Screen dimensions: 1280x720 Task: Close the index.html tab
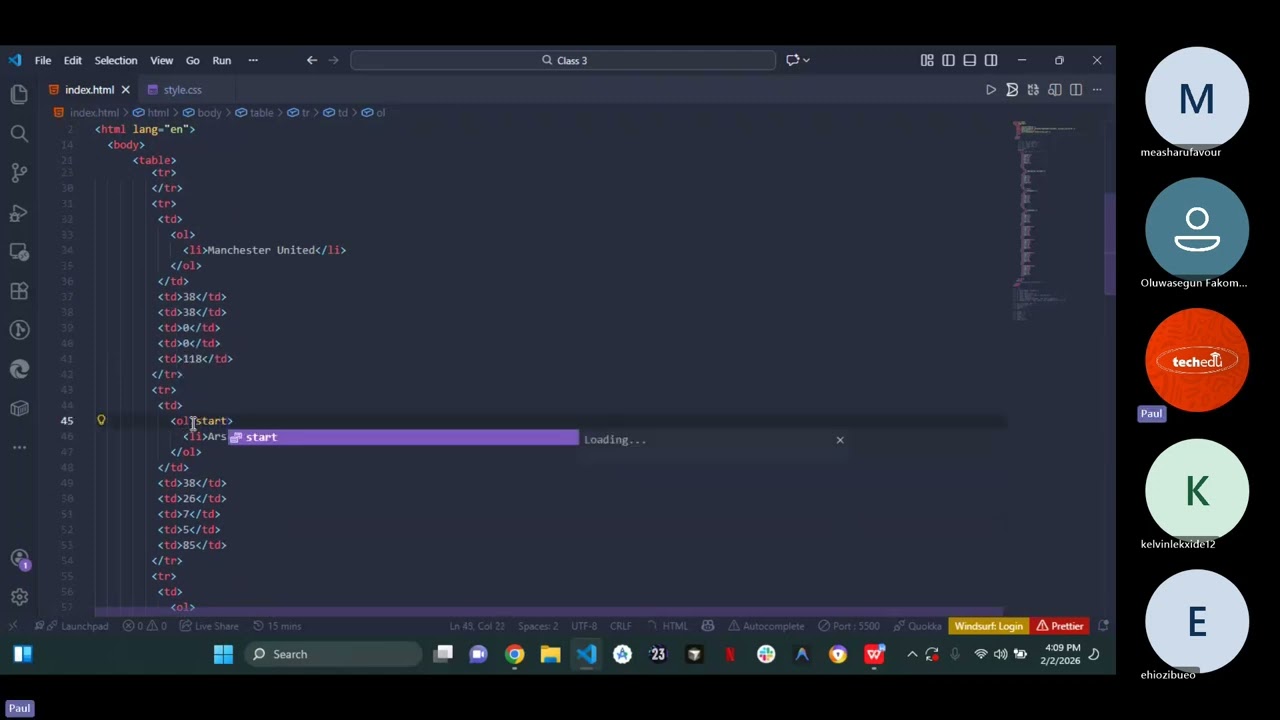click(x=125, y=90)
